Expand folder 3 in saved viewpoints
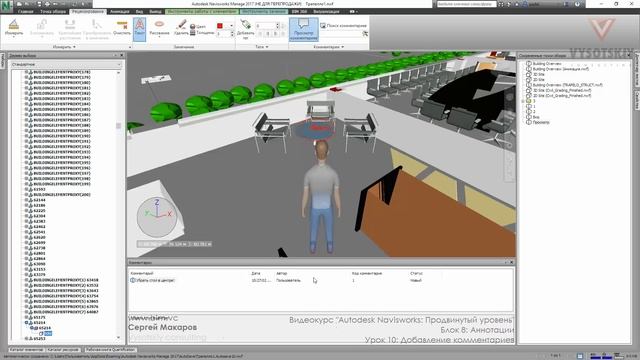This screenshot has height=360, width=640. point(523,101)
